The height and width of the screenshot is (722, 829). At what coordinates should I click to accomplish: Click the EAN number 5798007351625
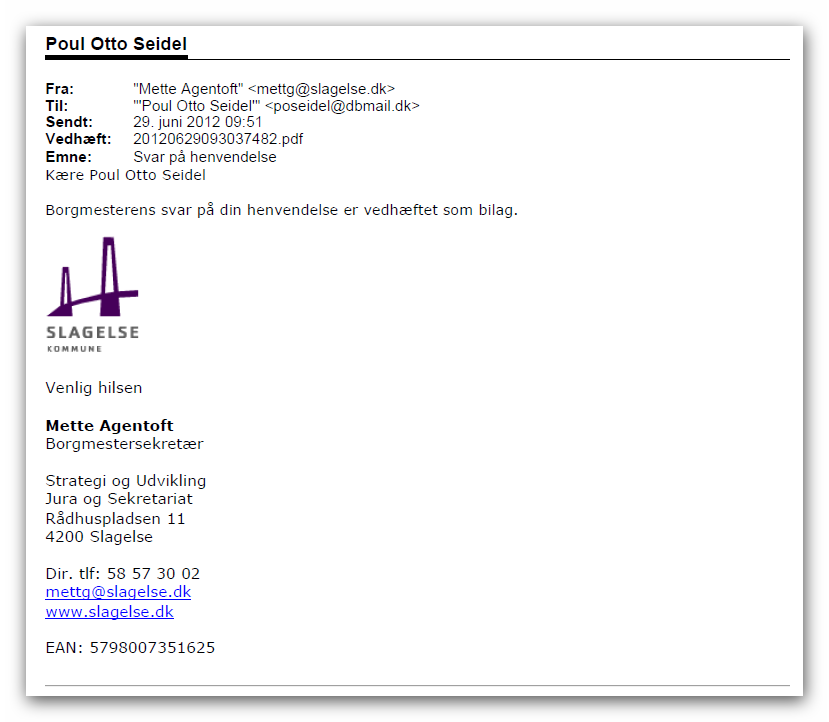tap(152, 648)
